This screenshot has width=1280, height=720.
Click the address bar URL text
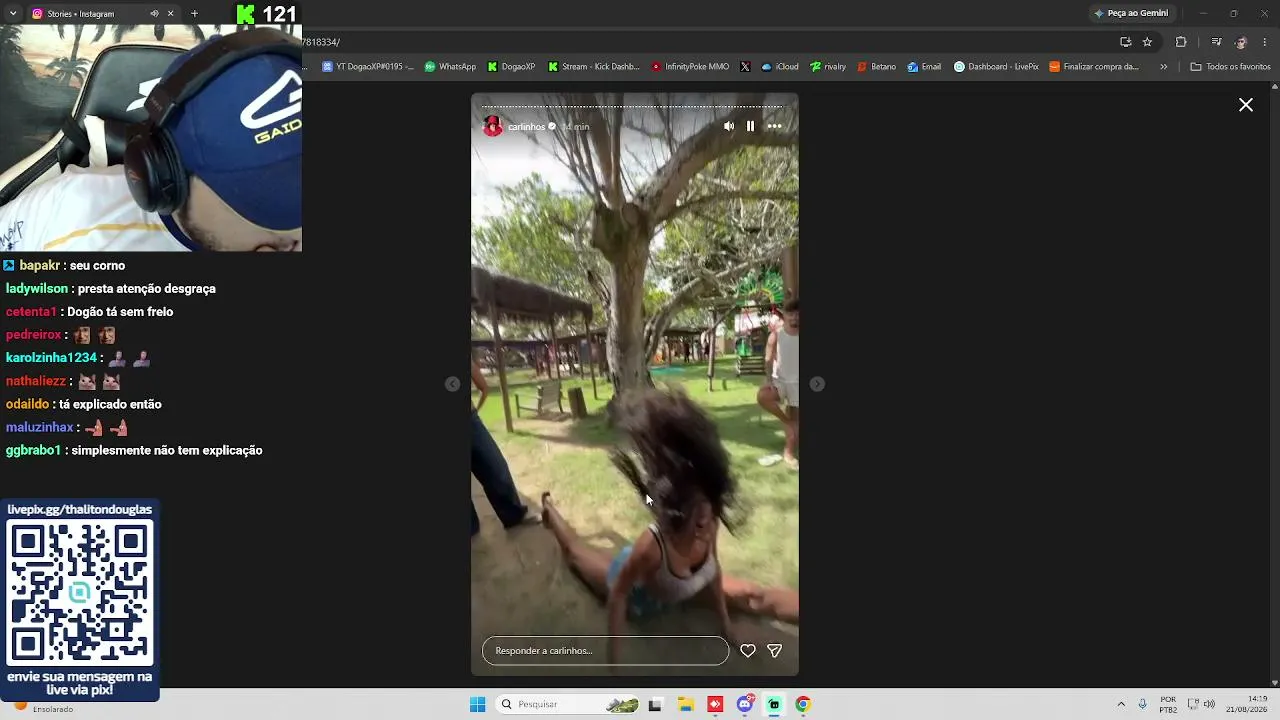(321, 42)
